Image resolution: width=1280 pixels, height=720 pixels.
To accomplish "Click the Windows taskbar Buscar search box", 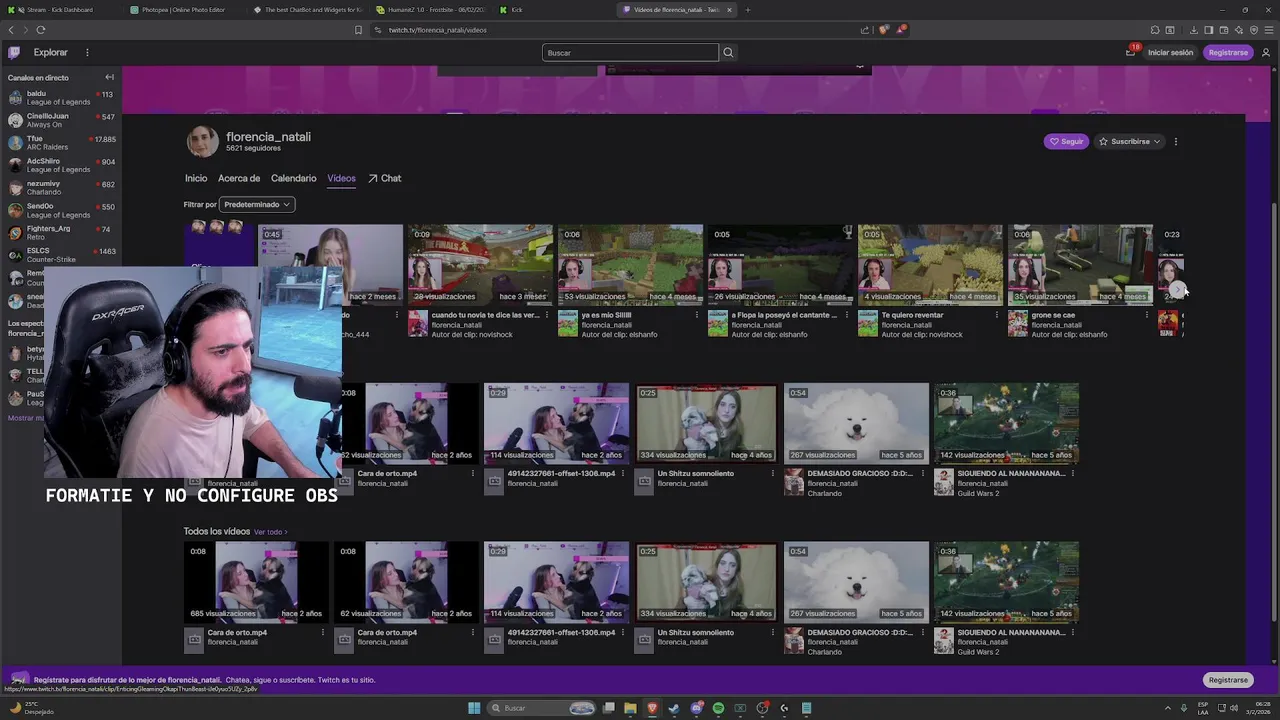I will click(x=541, y=708).
